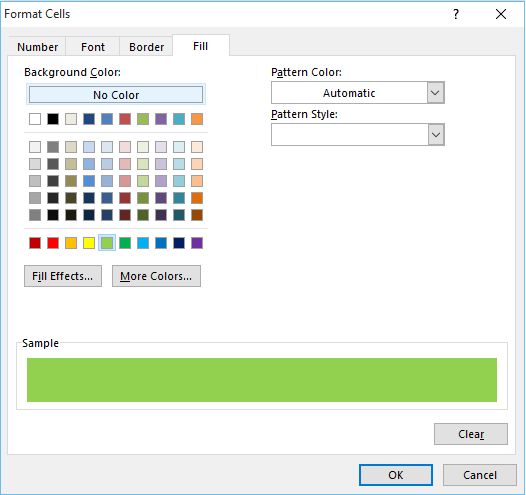
Task: Pick the lightest peach tint swatch
Action: (x=197, y=147)
